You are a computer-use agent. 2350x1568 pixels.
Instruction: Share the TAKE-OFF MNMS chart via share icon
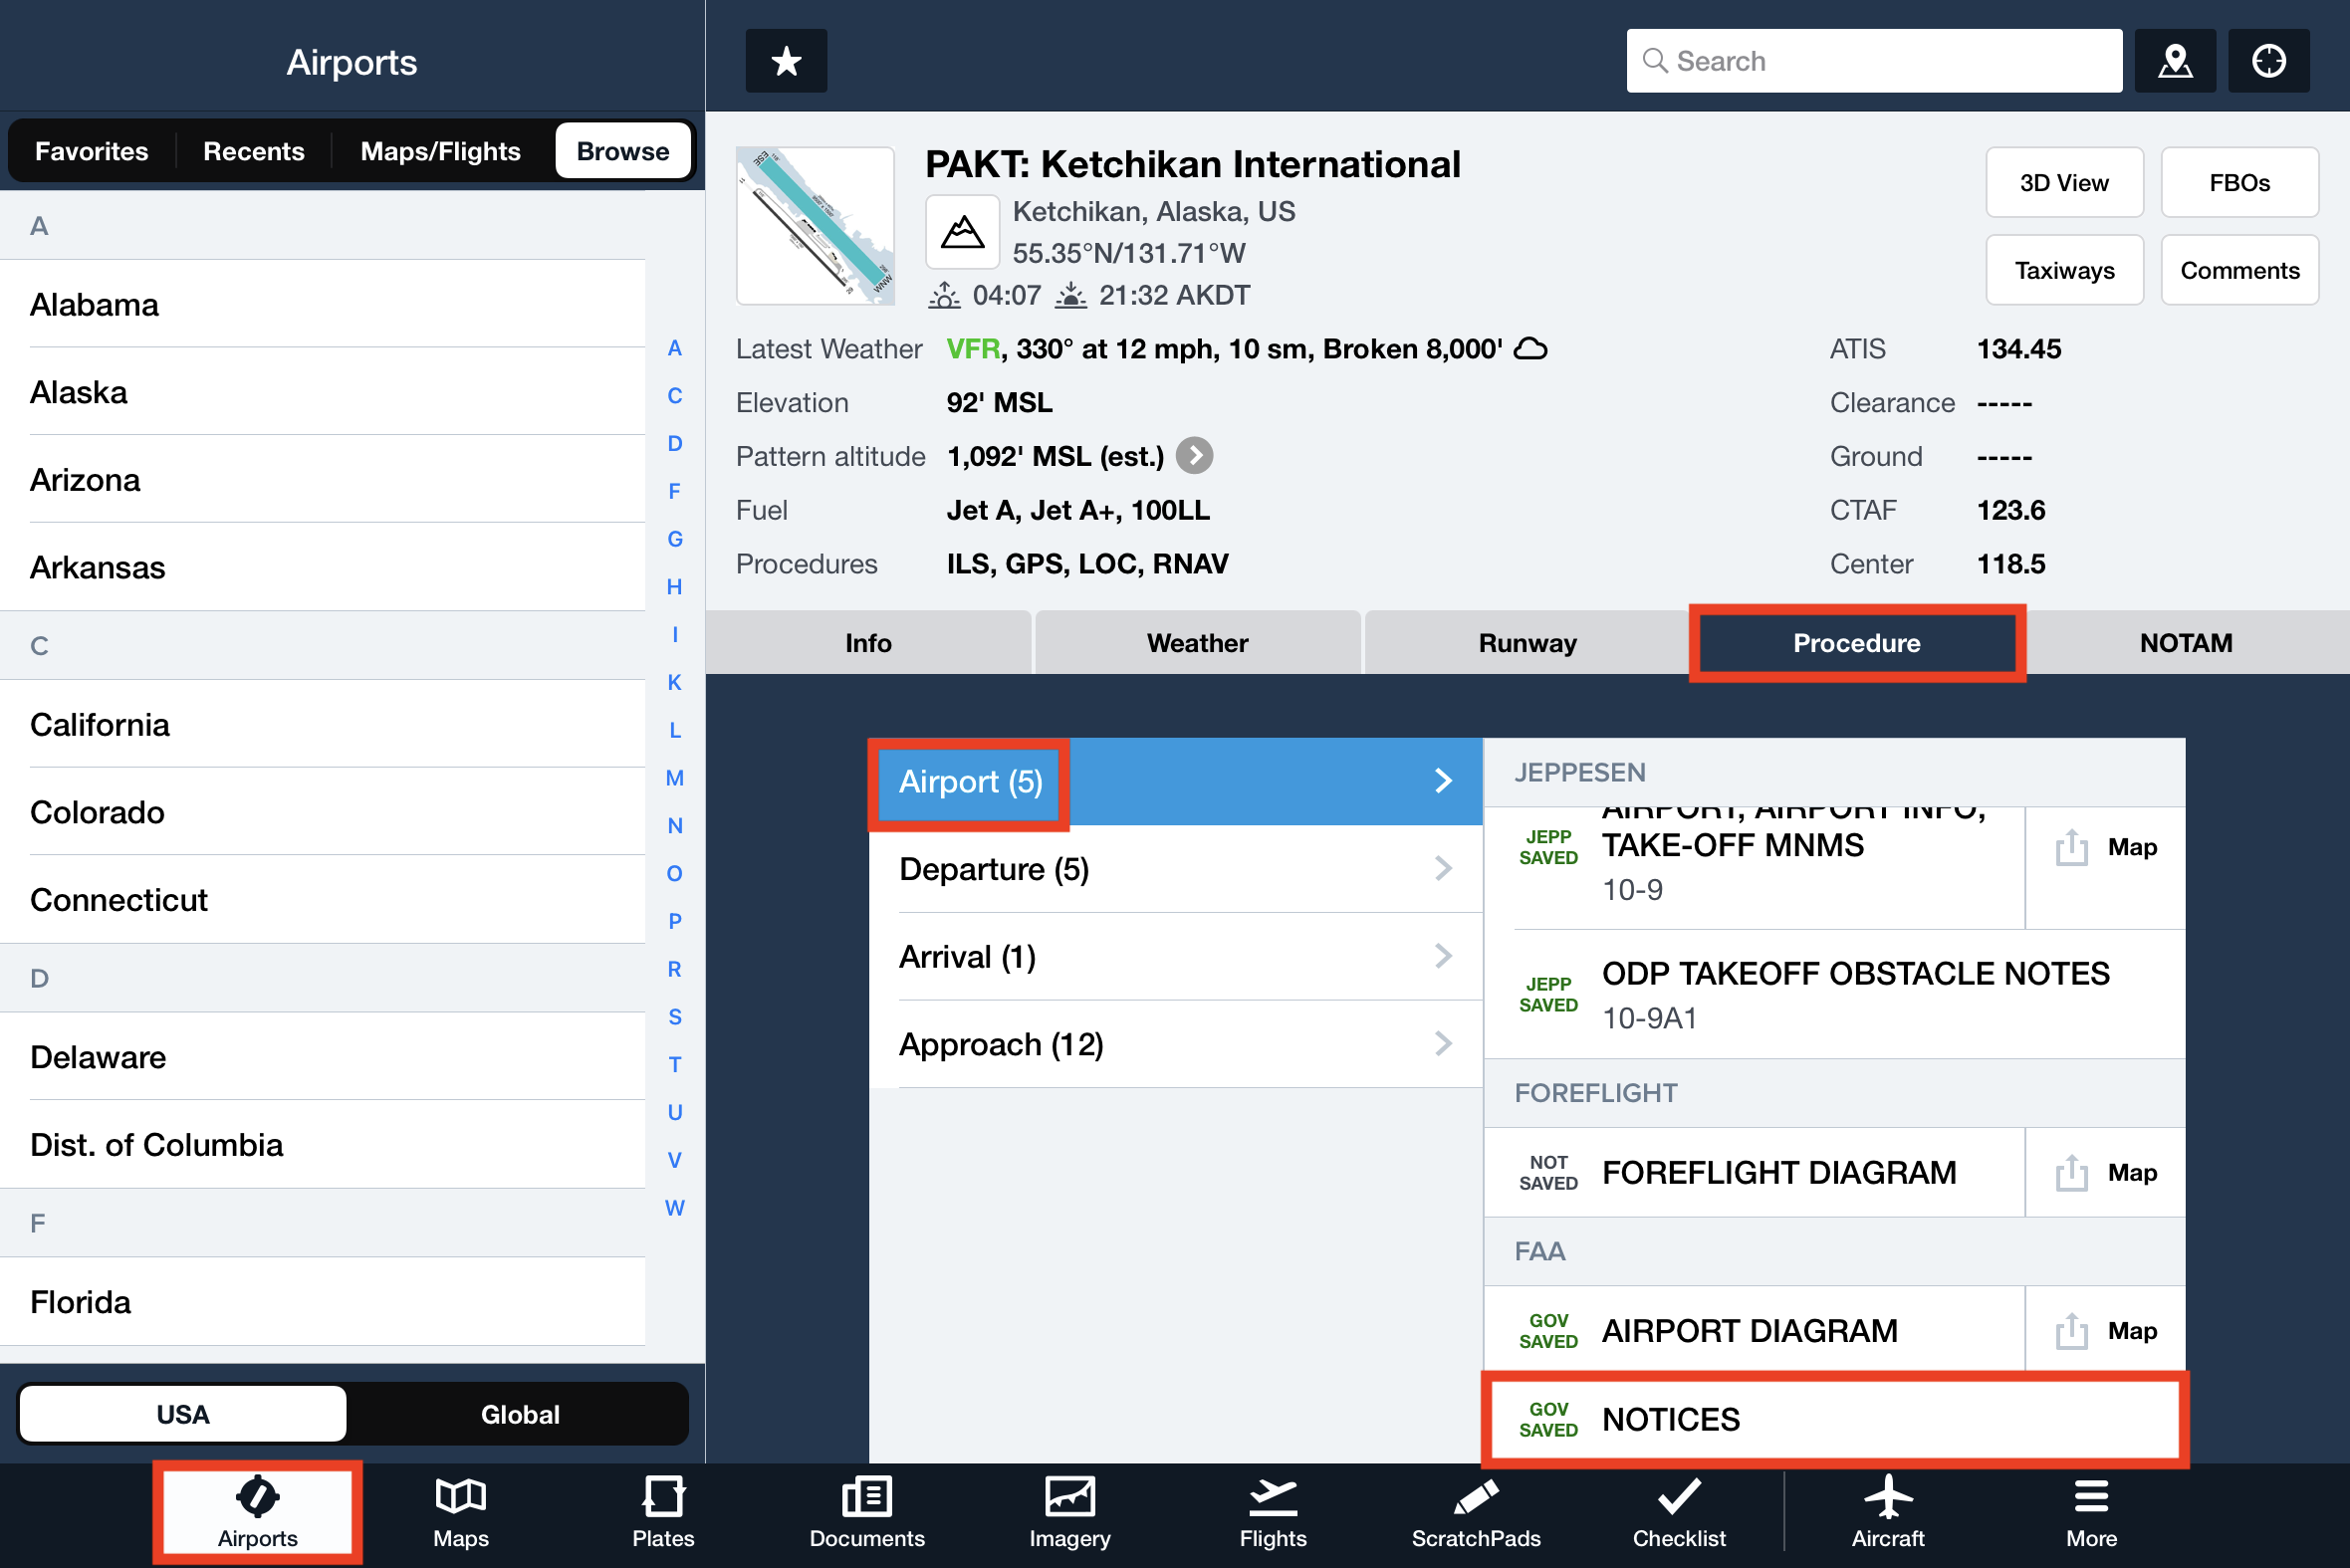tap(2071, 847)
